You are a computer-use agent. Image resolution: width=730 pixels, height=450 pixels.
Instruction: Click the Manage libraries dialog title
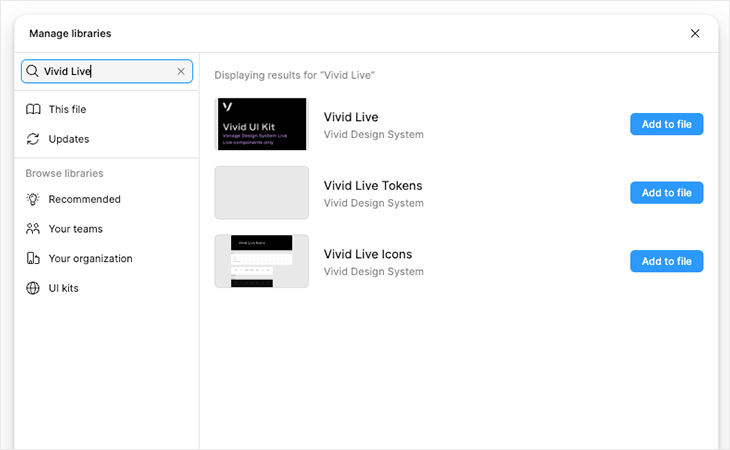(x=70, y=34)
